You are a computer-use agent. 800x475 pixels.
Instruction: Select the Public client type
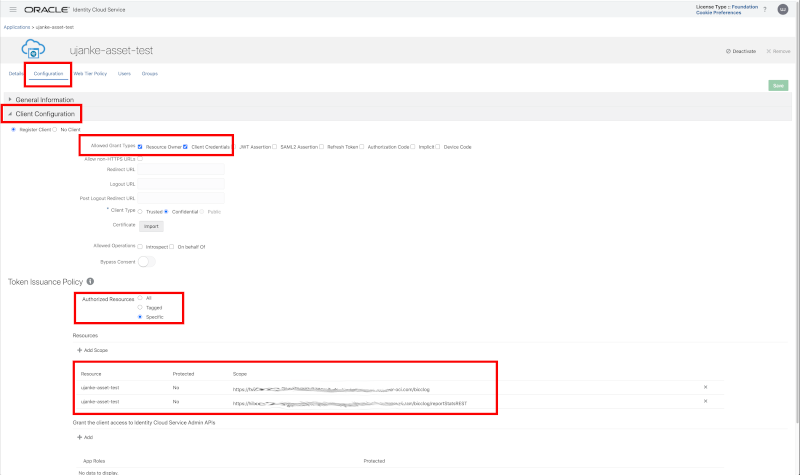(x=202, y=211)
